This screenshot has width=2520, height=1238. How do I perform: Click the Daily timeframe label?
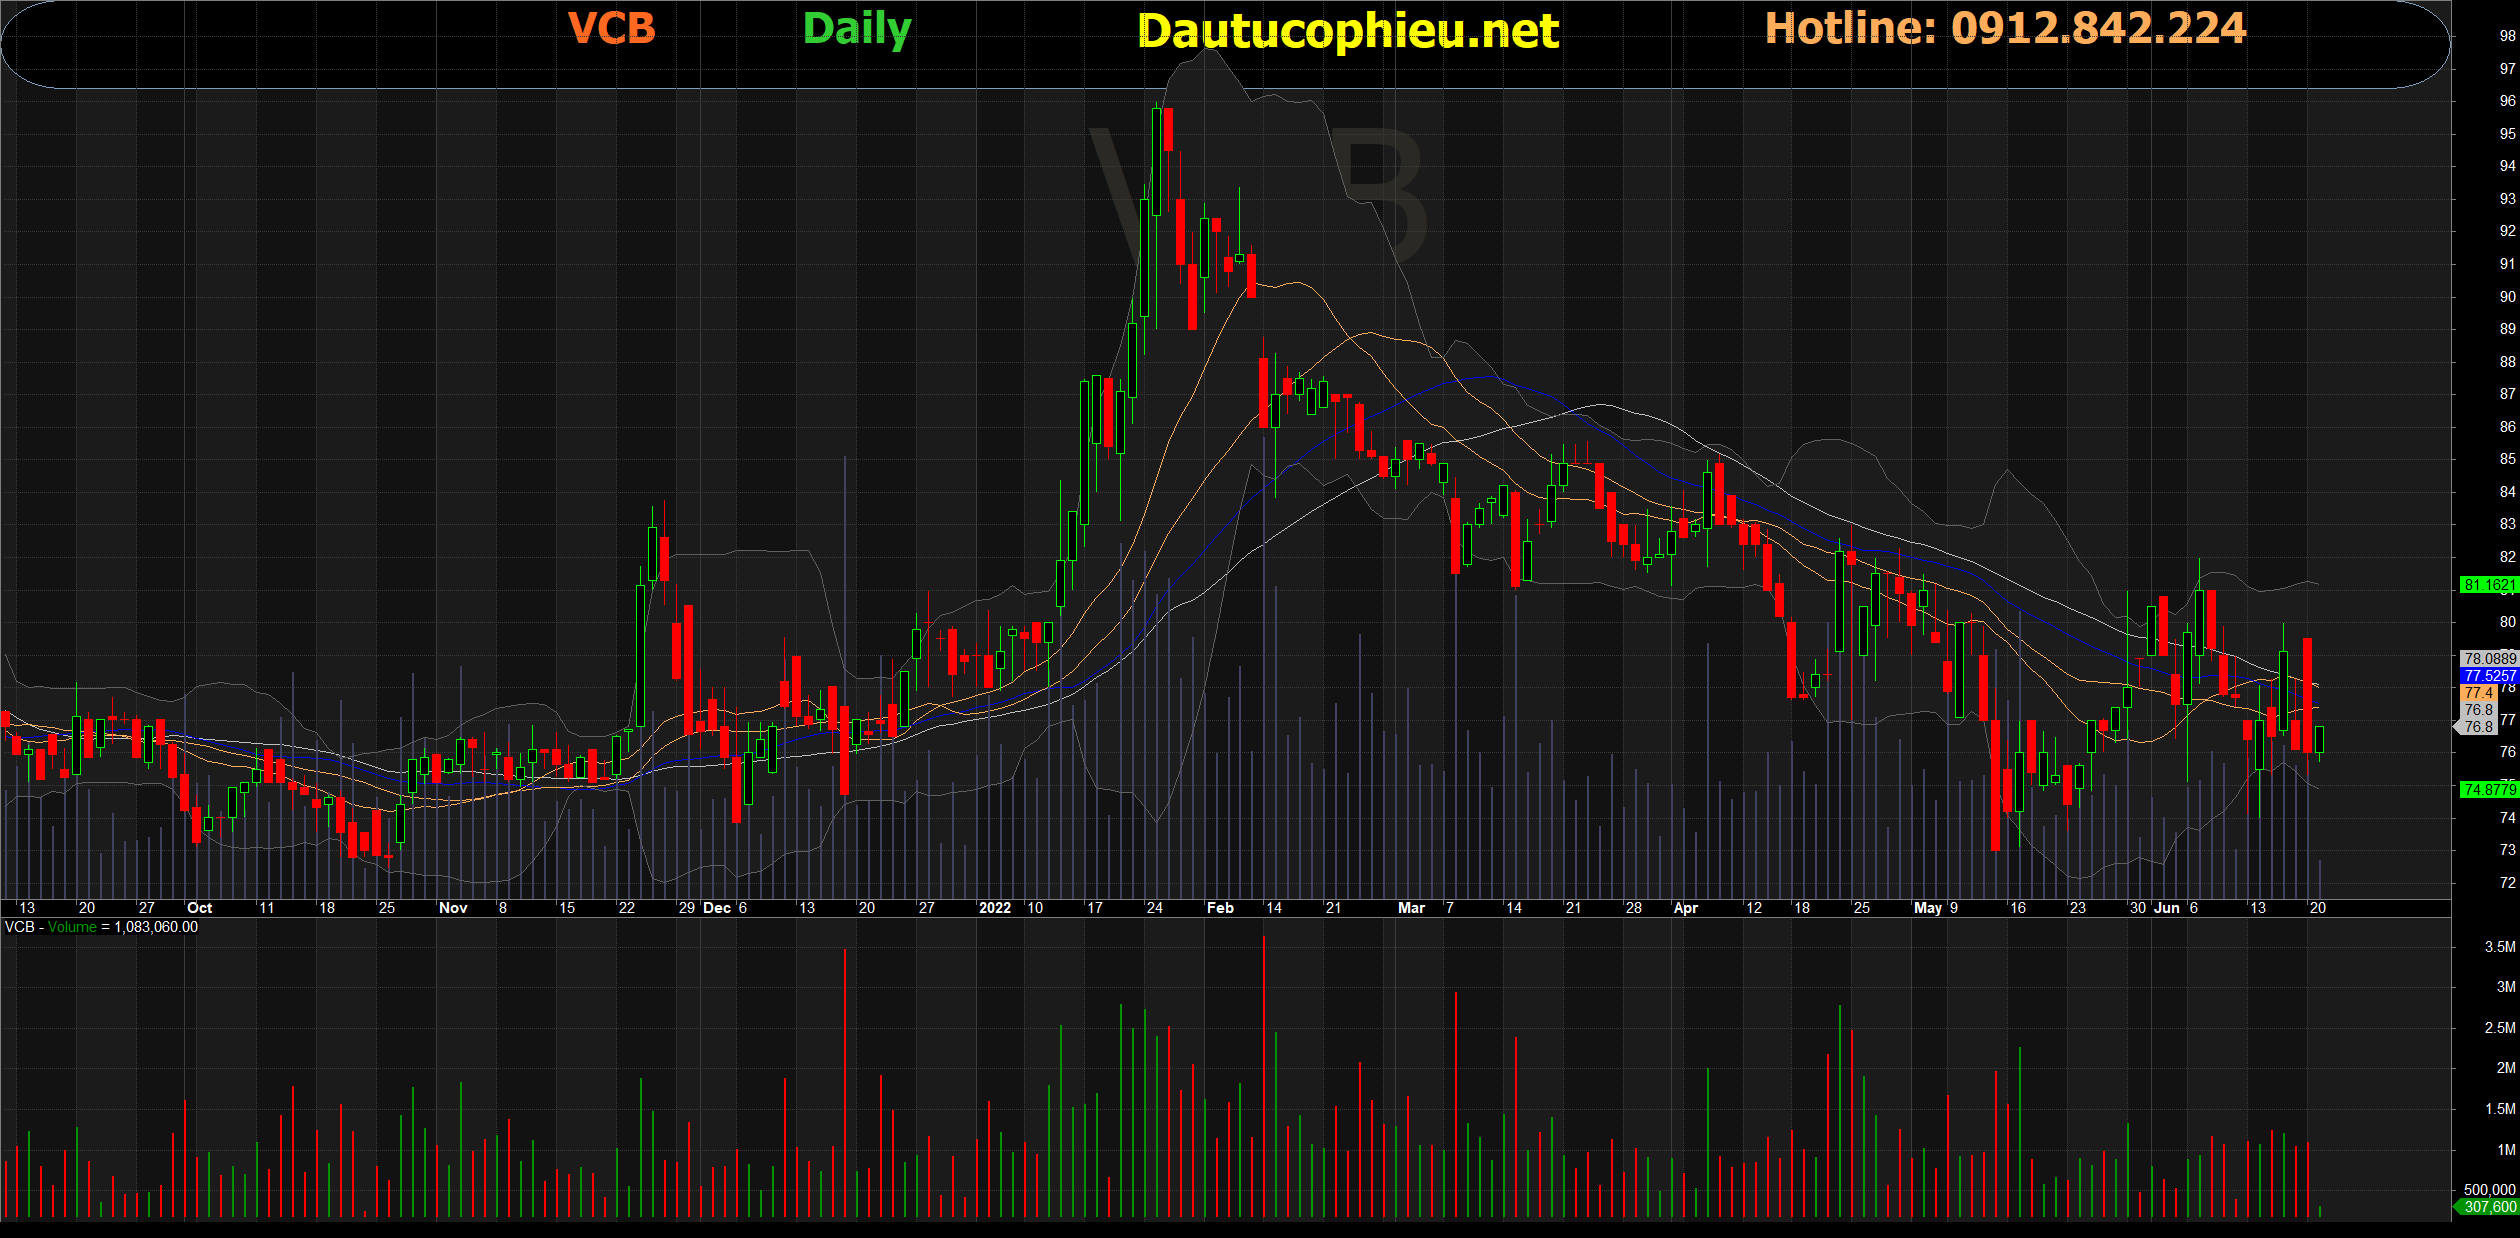[x=857, y=29]
